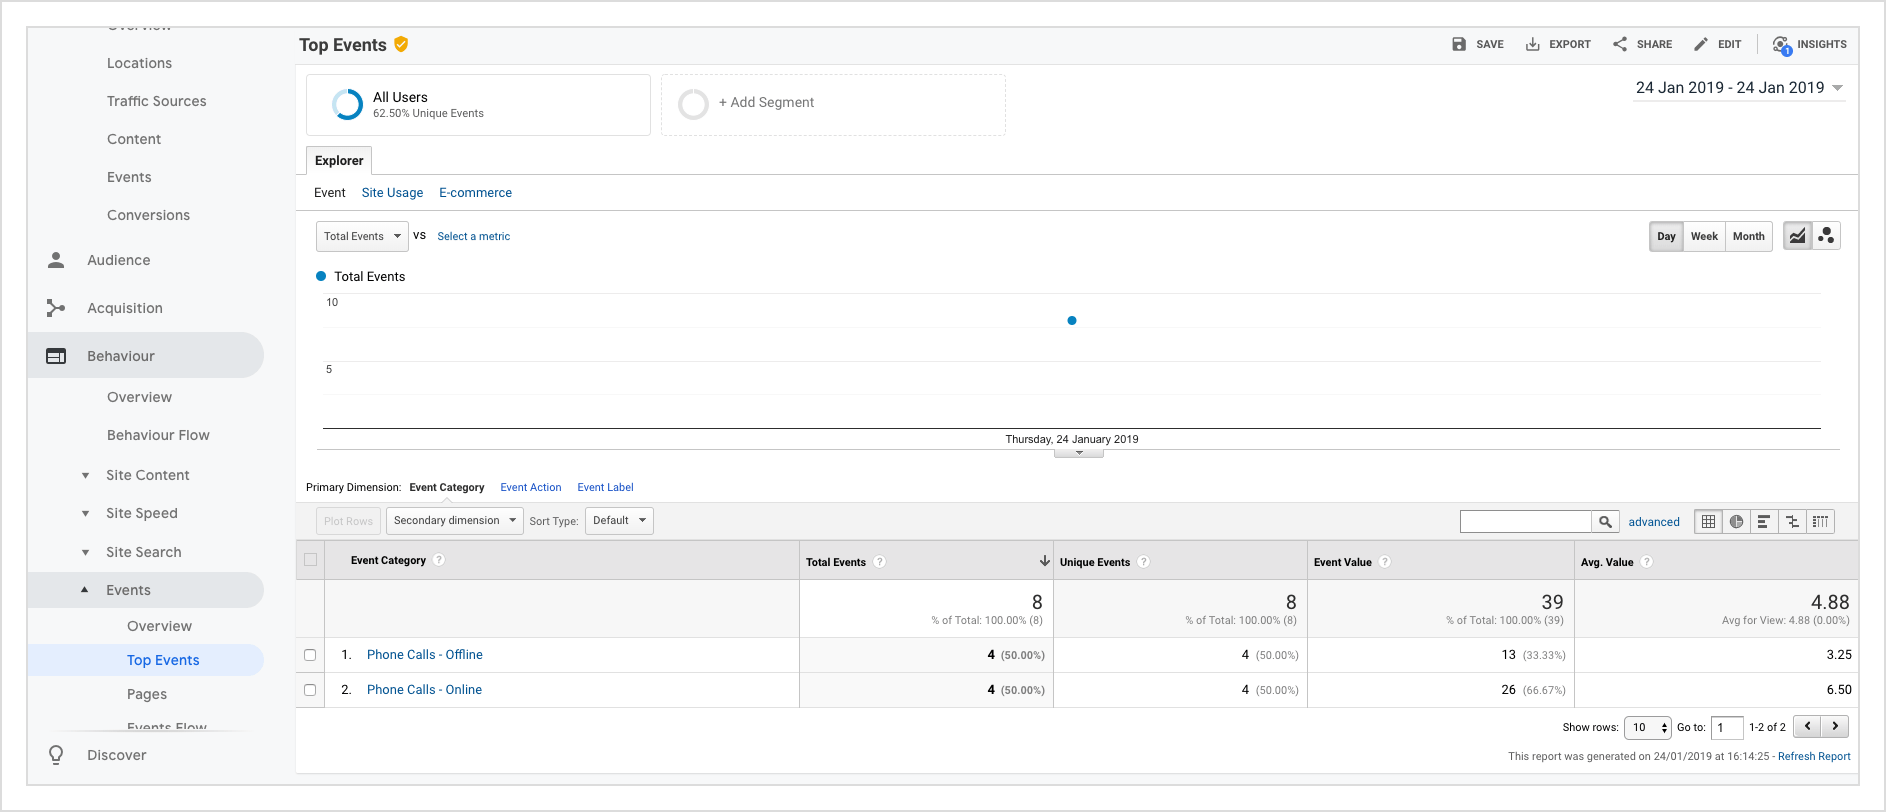1886x812 pixels.
Task: Click the Add Segment box
Action: point(833,104)
